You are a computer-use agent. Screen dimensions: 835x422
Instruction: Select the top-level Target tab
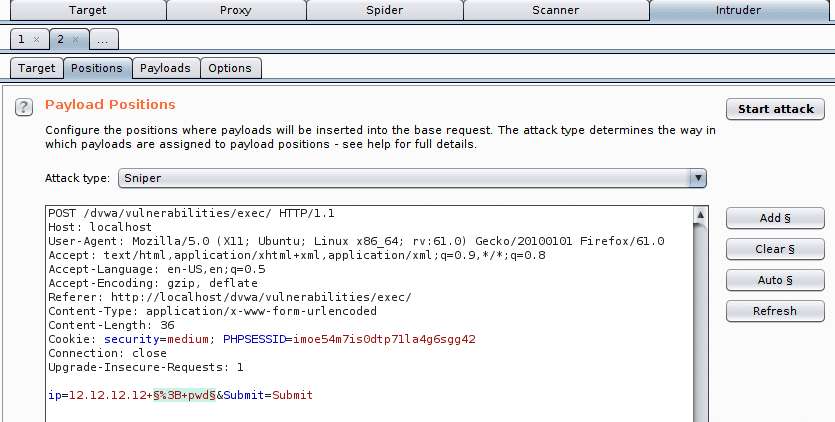[87, 10]
